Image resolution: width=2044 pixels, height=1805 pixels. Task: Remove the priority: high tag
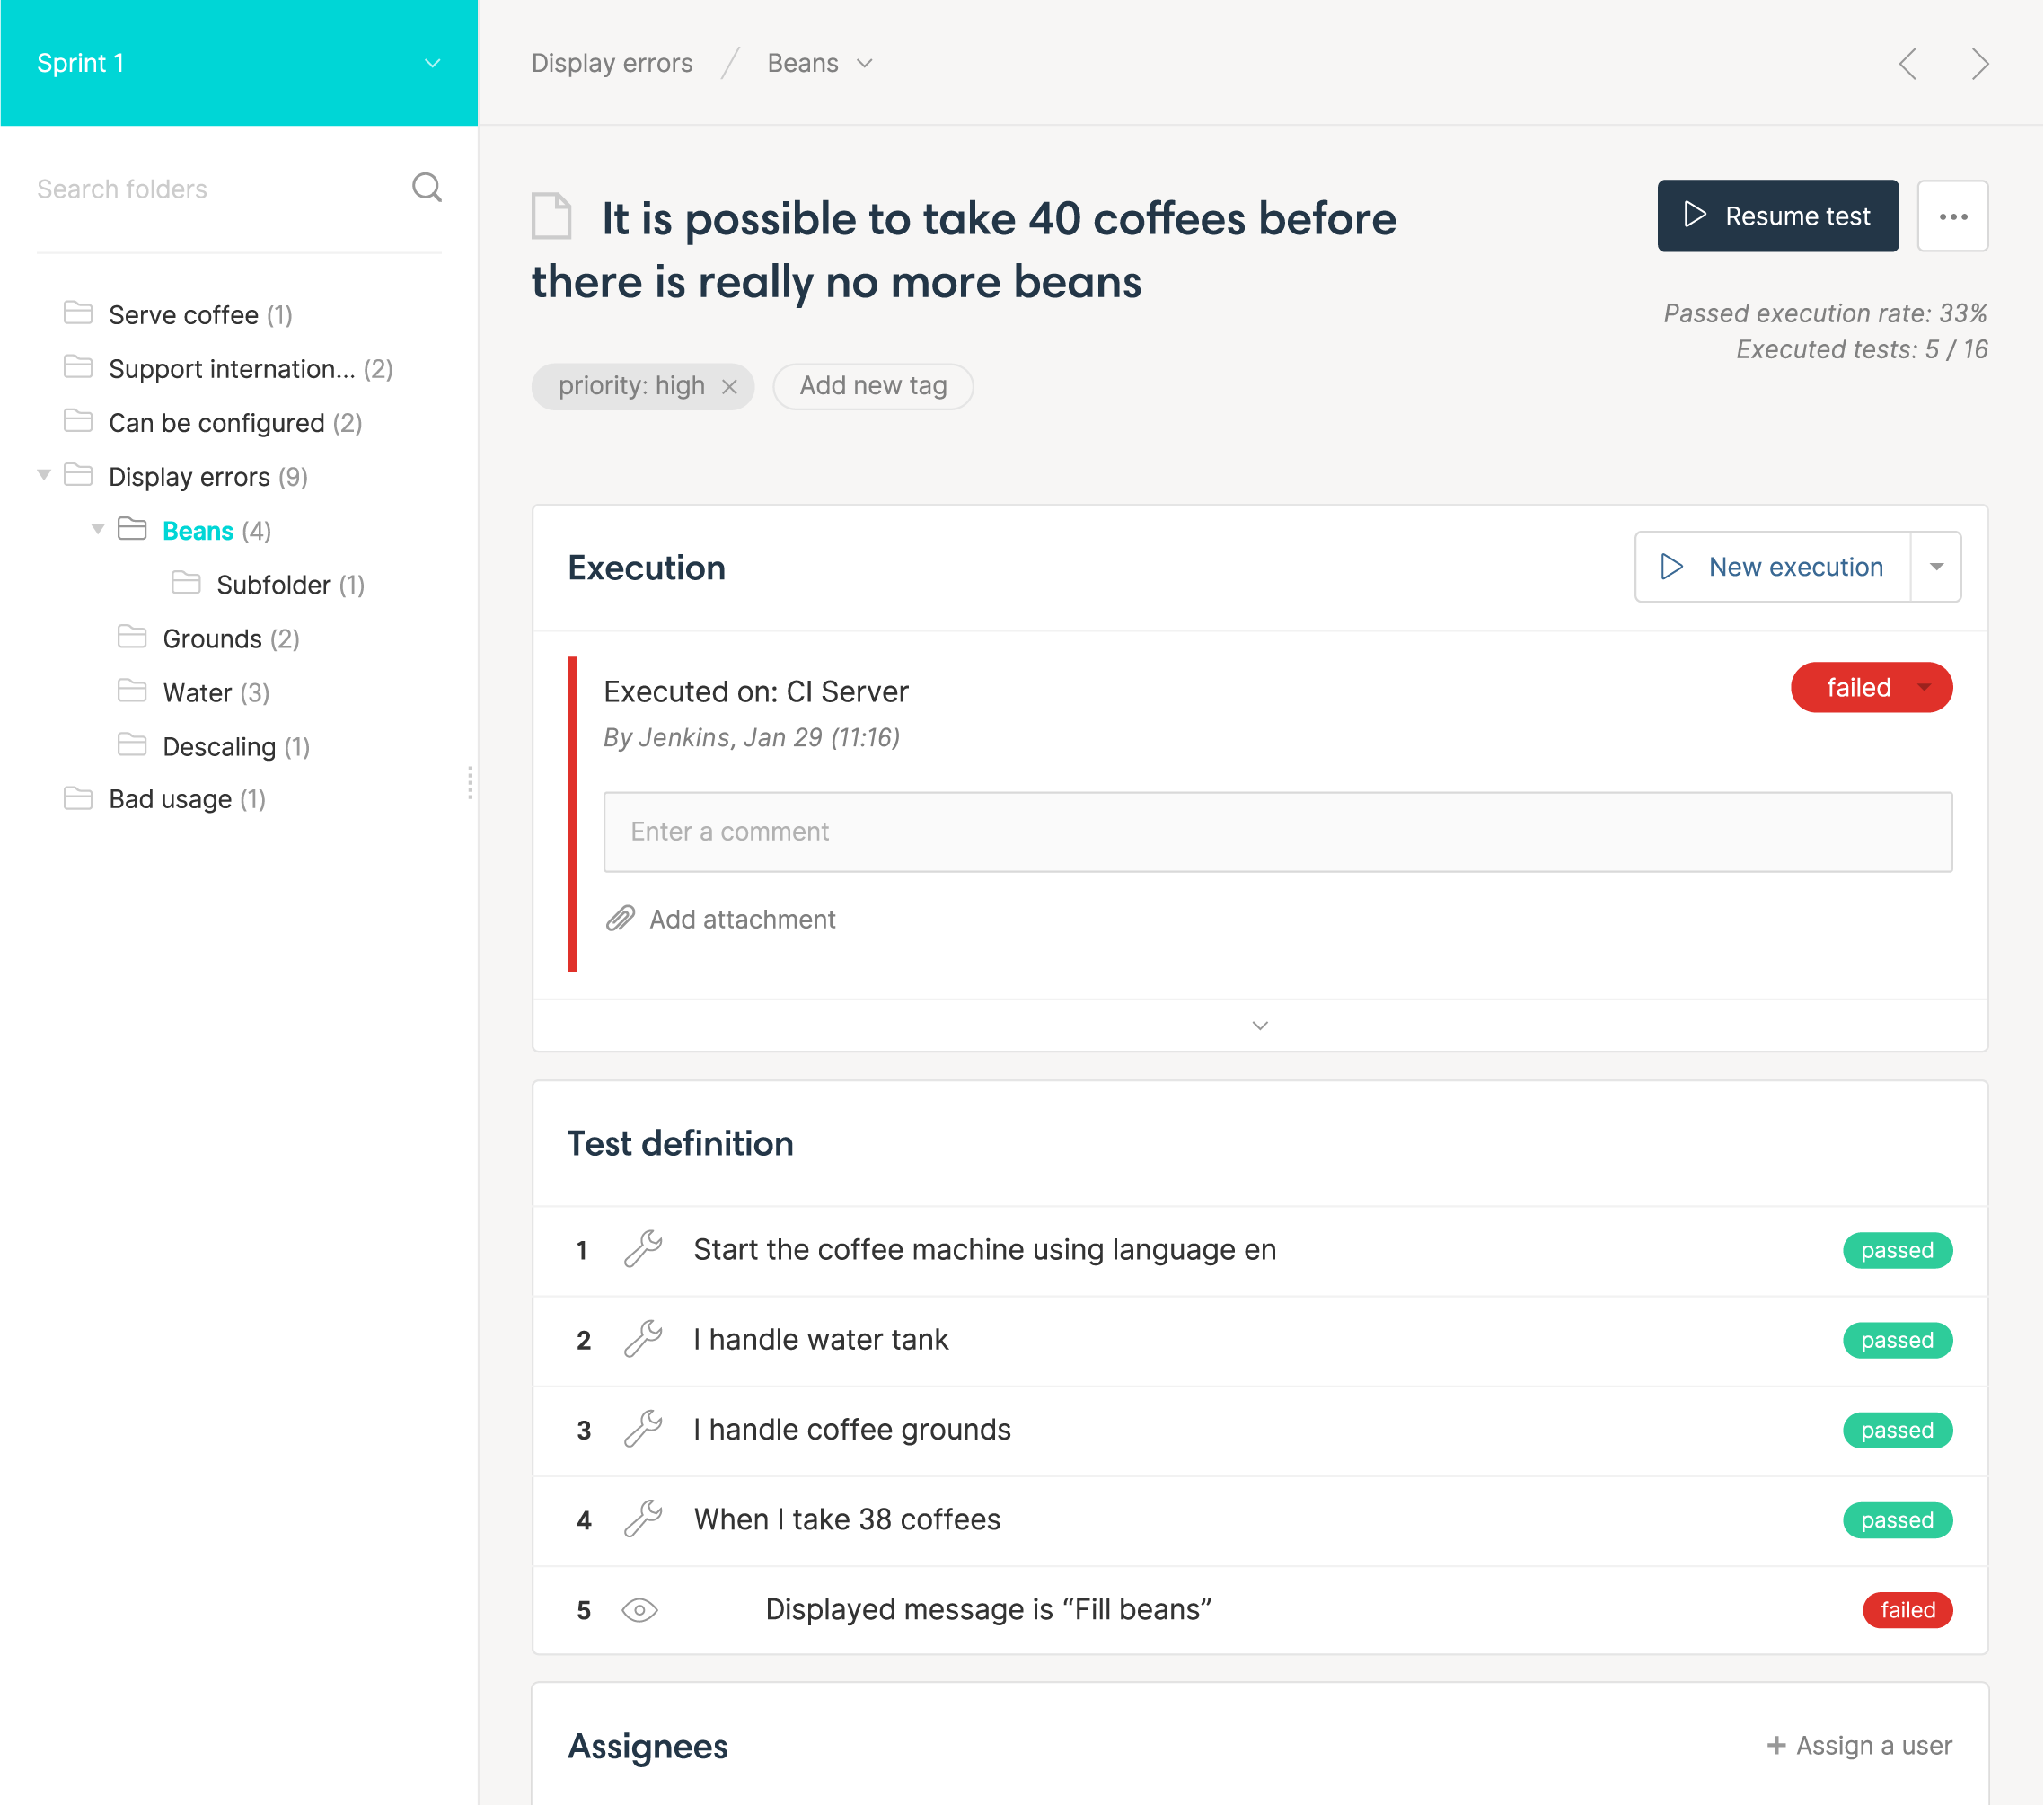pos(730,387)
